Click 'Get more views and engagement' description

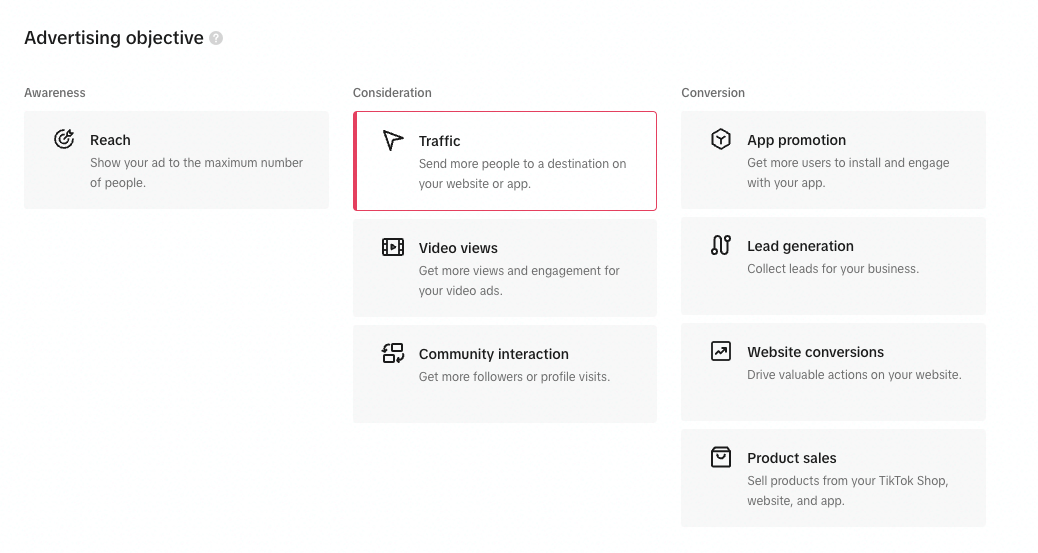coord(519,281)
